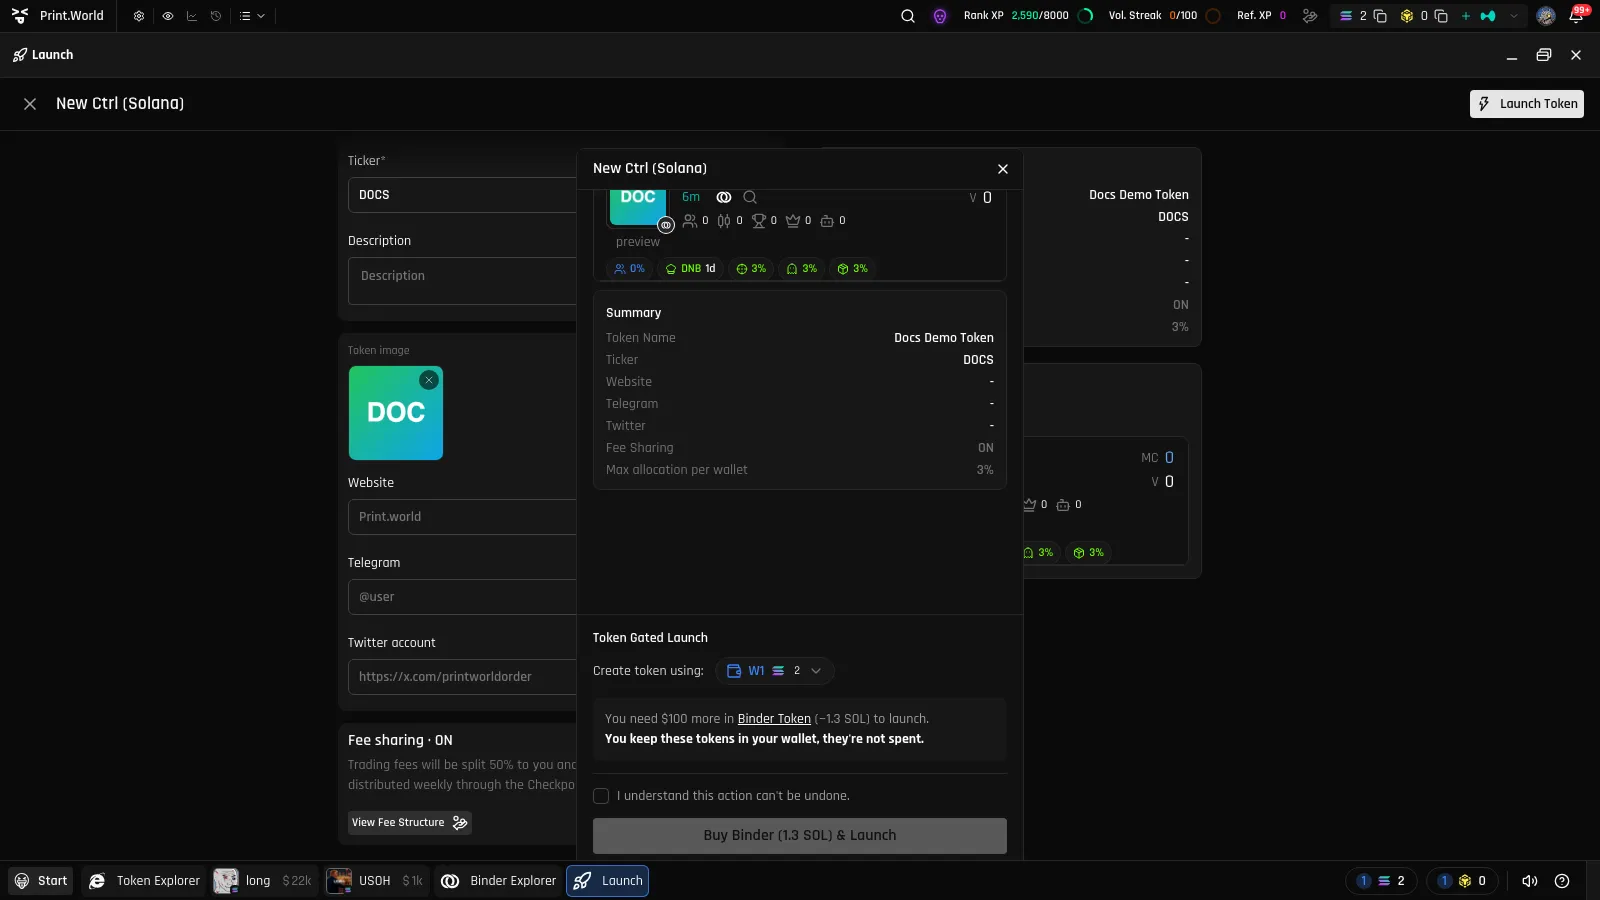This screenshot has height=900, width=1600.
Task: Open the history clock icon in top toolbar
Action: click(x=215, y=16)
